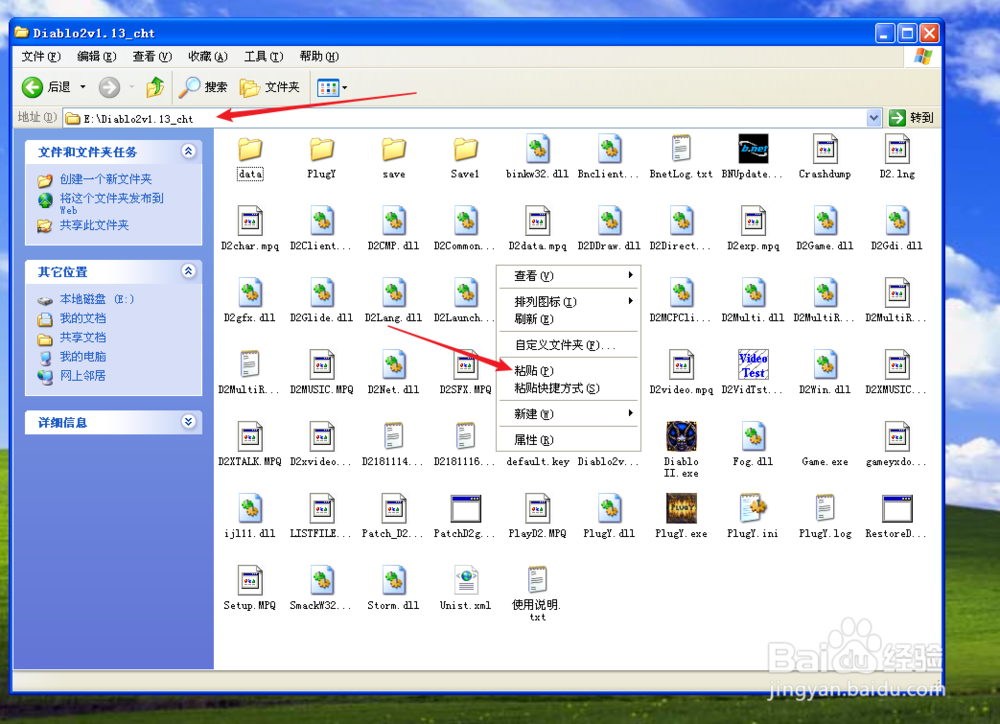The height and width of the screenshot is (724, 1000).
Task: Select the PlugY.log file
Action: [825, 516]
